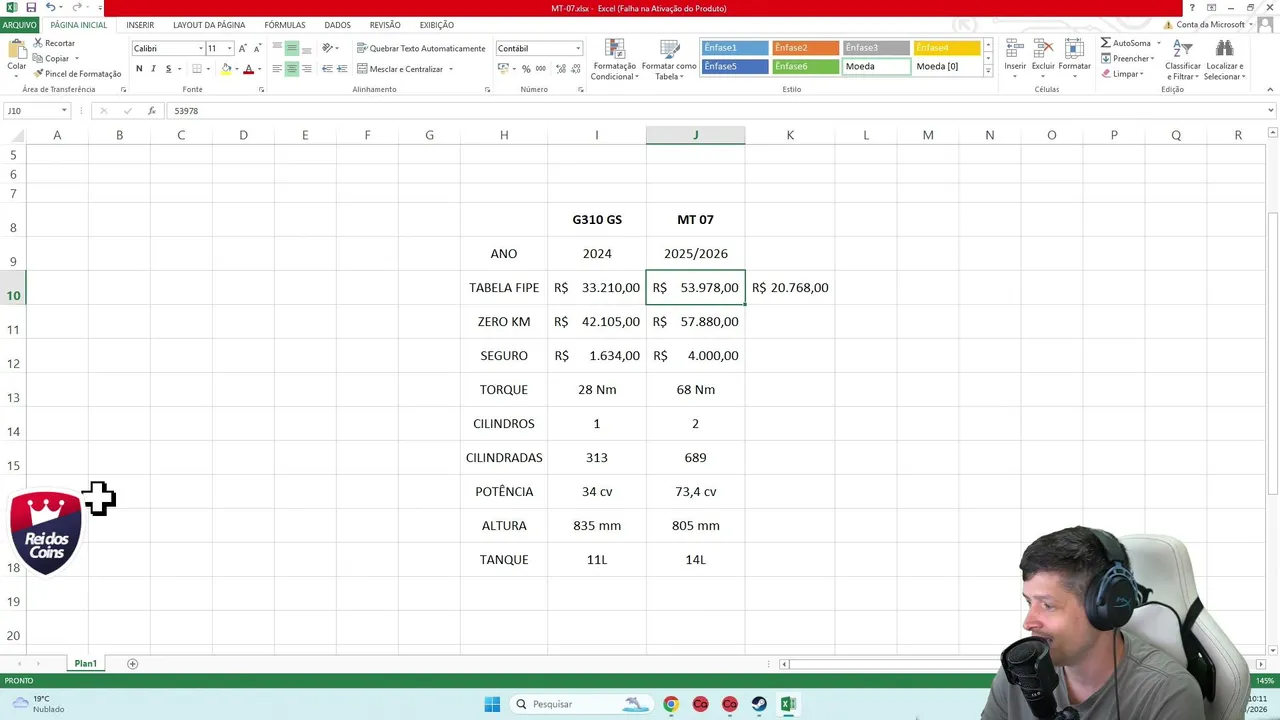Click the font color A icon

coord(249,69)
